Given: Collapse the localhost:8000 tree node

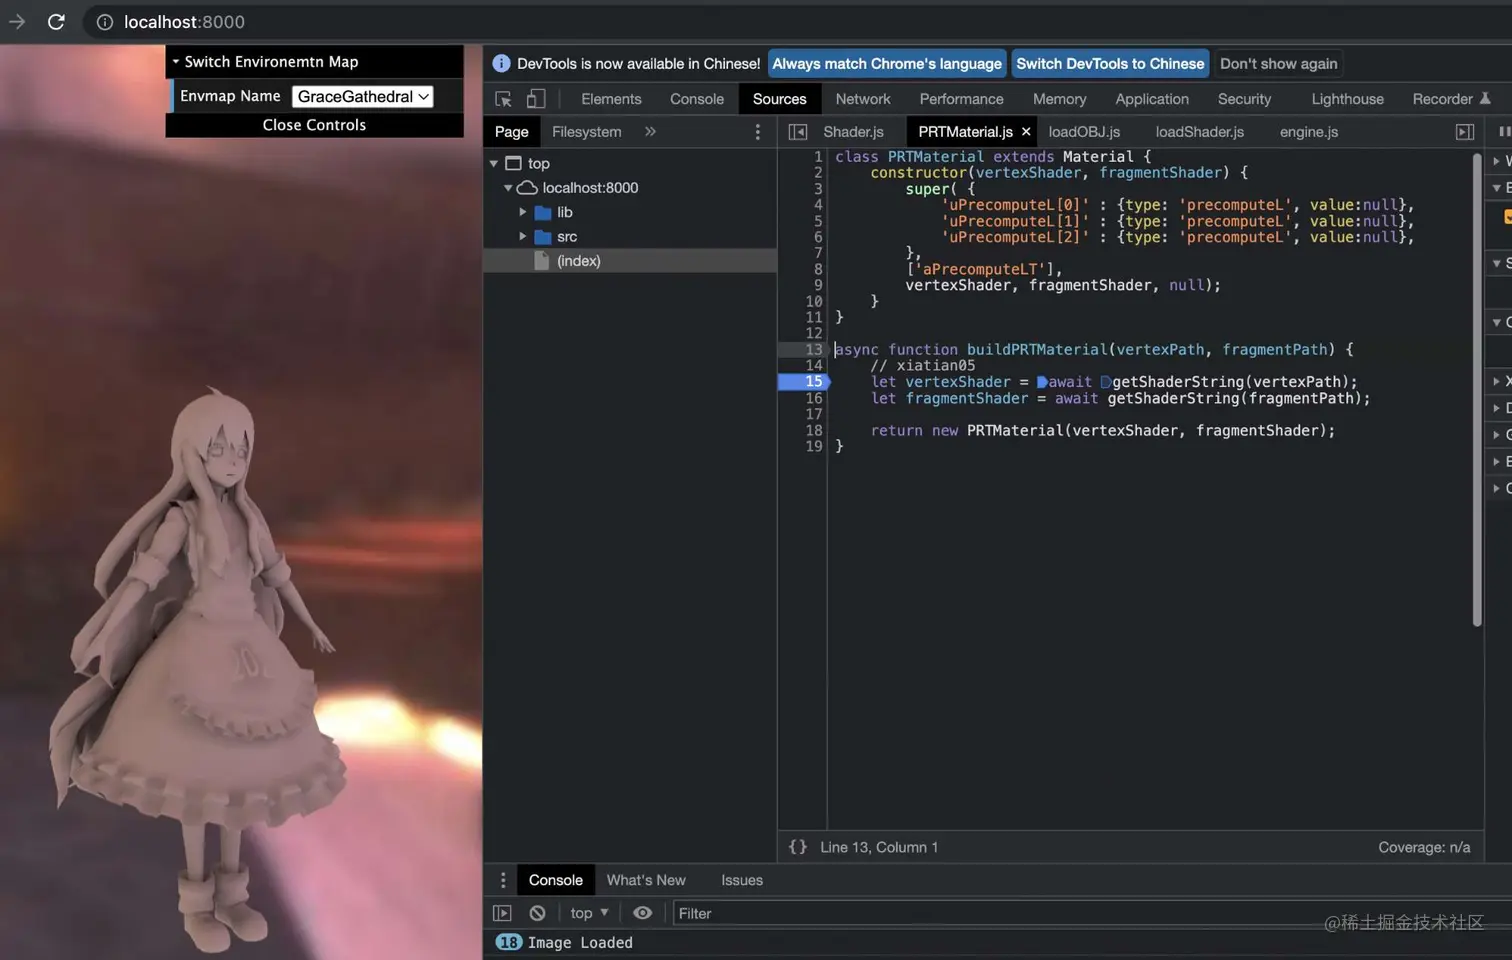Looking at the screenshot, I should click(x=508, y=188).
